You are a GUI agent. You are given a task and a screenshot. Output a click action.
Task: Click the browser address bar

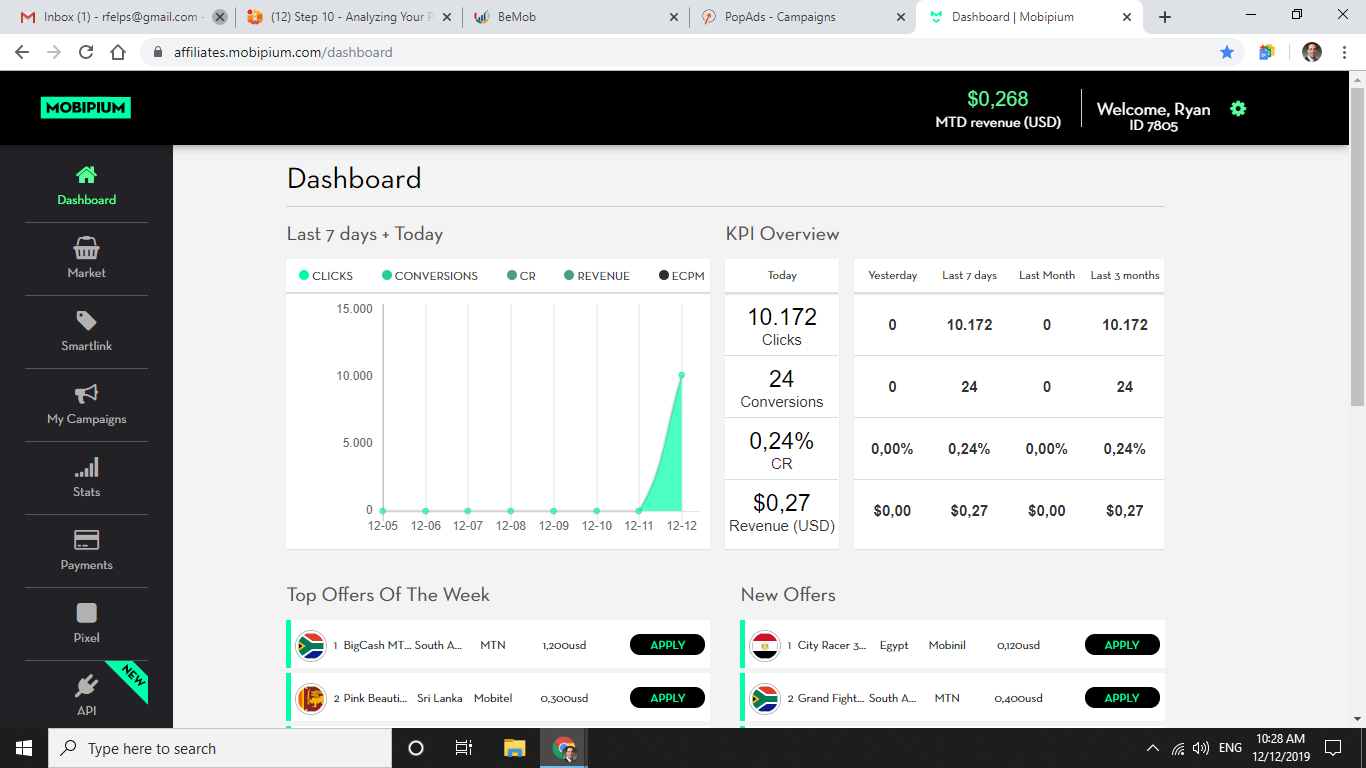(x=680, y=52)
